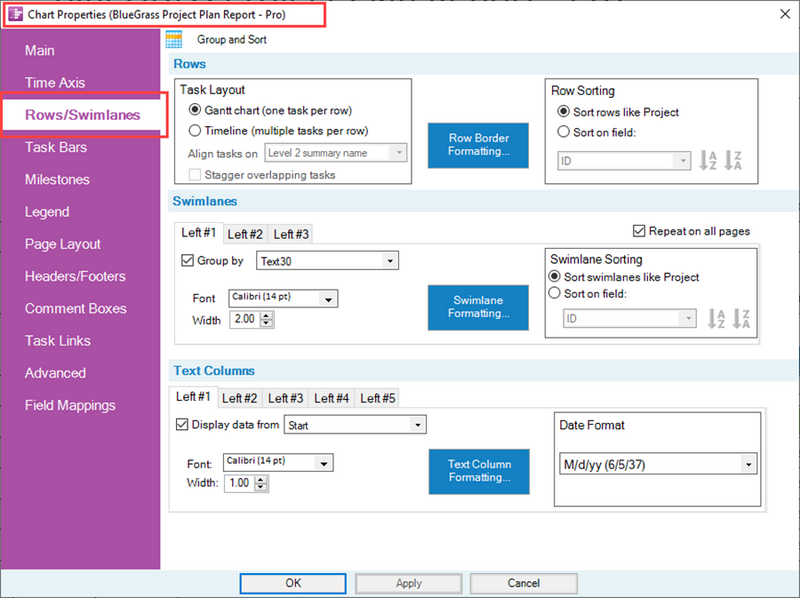Open Row Border Formatting dialog
800x598 pixels.
478,145
